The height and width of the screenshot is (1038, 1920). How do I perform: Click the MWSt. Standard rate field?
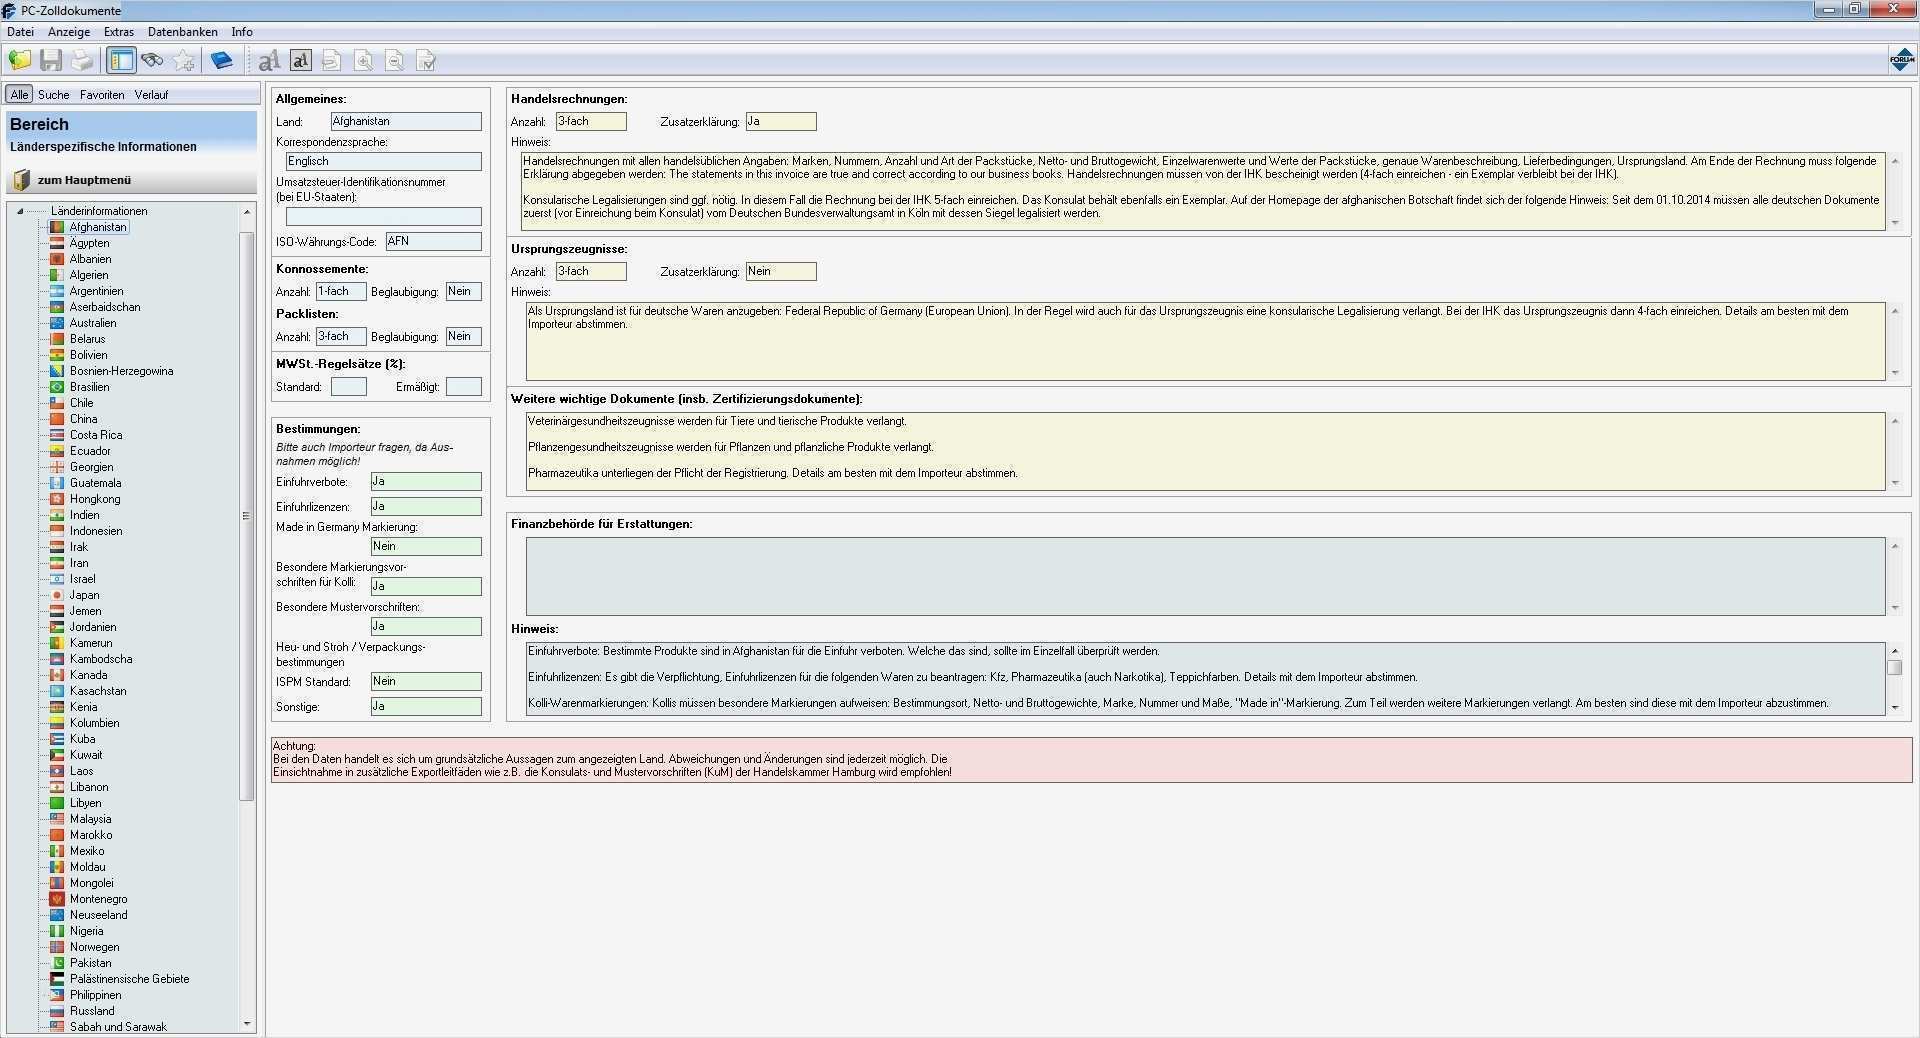pos(349,387)
